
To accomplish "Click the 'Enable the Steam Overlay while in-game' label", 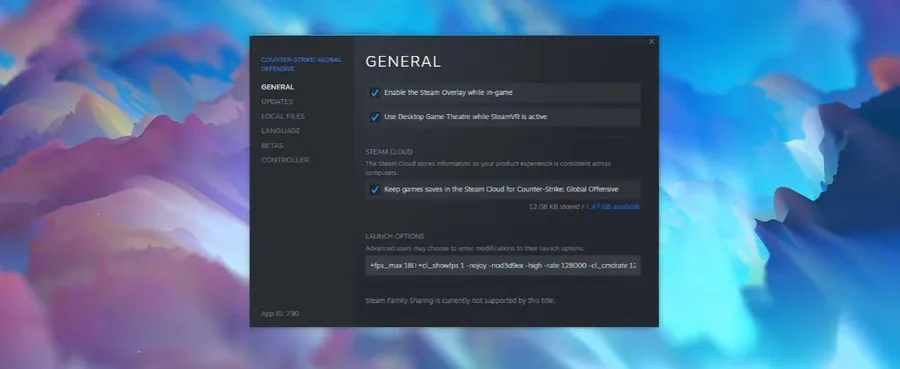I will [448, 92].
